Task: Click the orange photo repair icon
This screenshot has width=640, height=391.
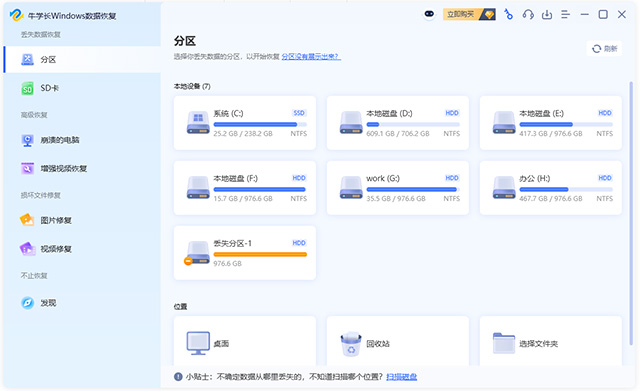Action: pos(27,220)
